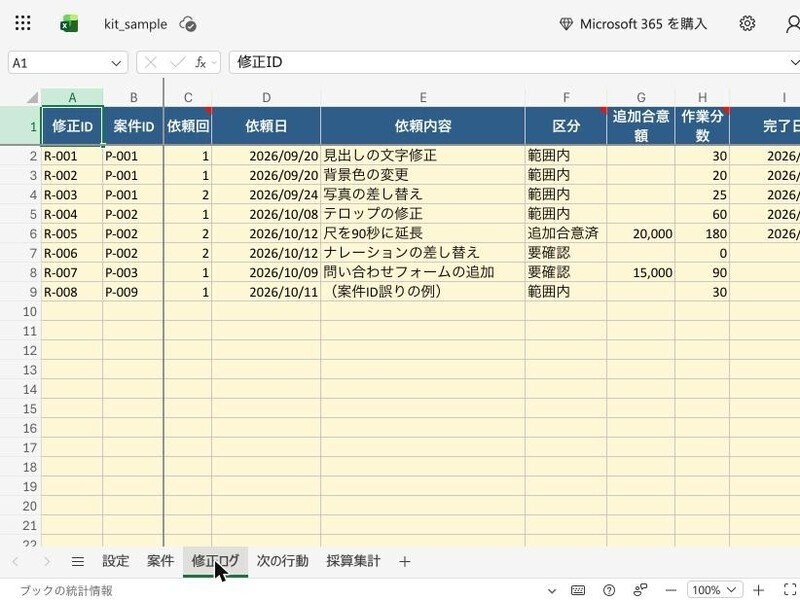Go to next sheet tab arrow
This screenshot has height=600, width=800.
[x=47, y=562]
